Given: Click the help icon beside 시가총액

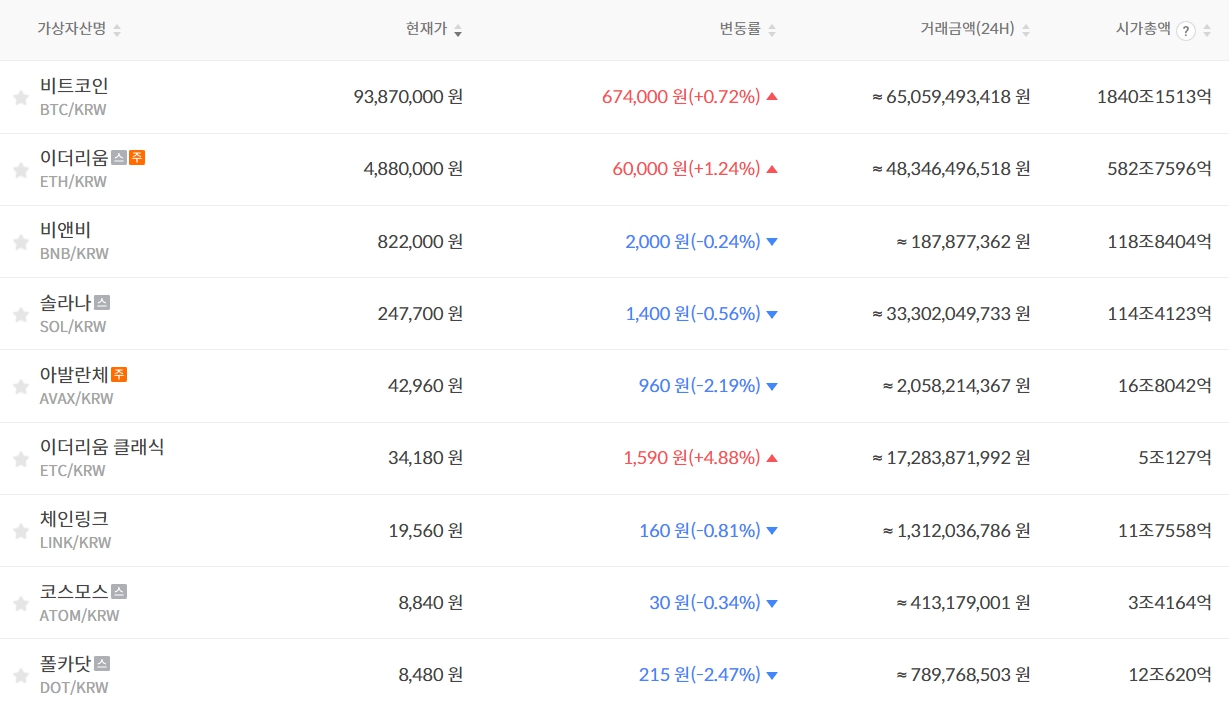Looking at the screenshot, I should (1186, 31).
